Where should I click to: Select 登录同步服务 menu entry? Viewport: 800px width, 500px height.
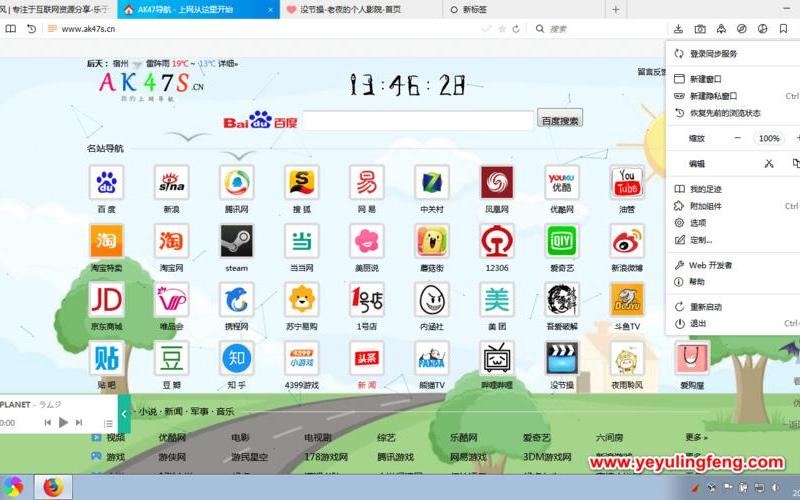(733, 54)
